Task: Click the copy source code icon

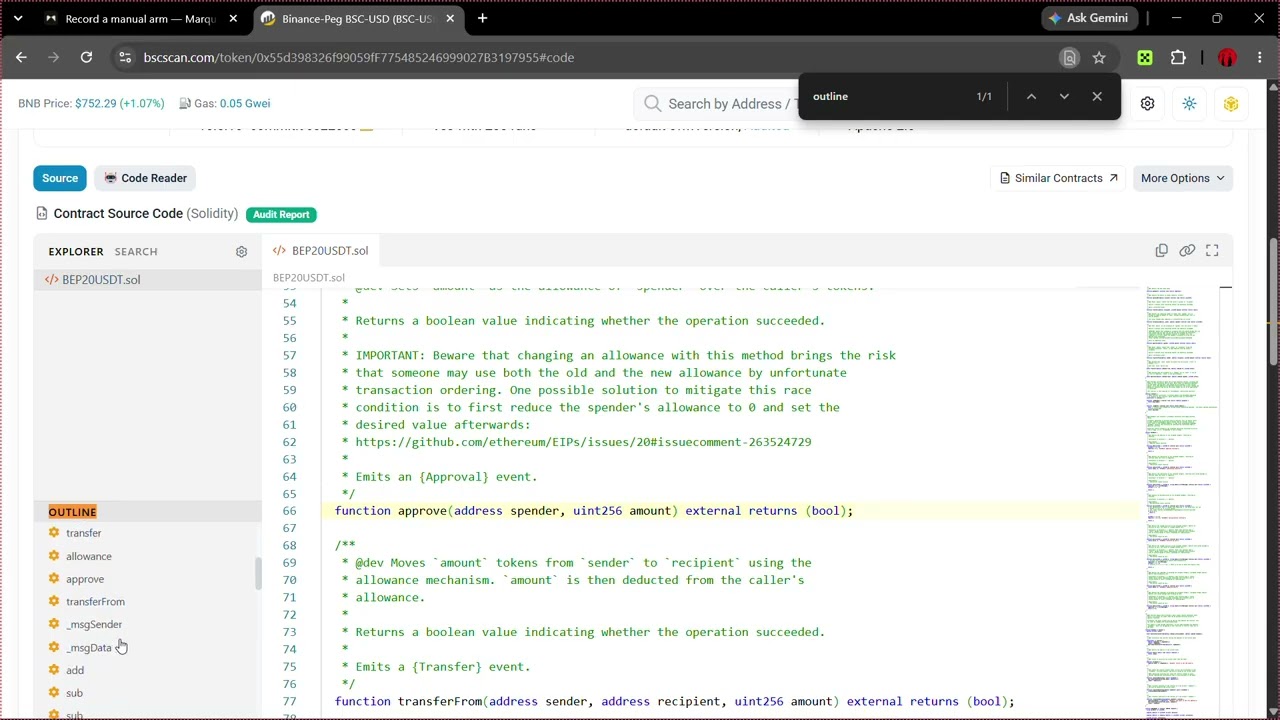Action: click(1161, 251)
